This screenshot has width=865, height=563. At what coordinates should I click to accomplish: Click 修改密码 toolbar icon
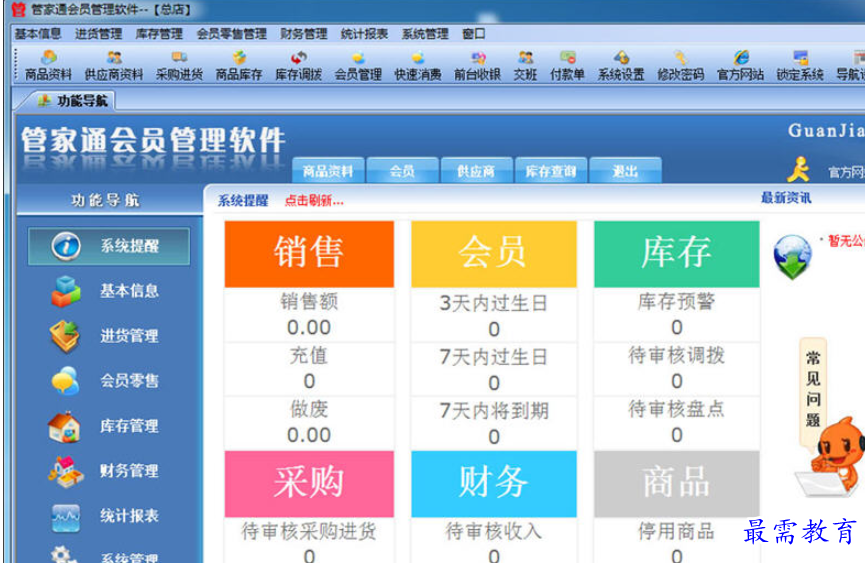[681, 65]
